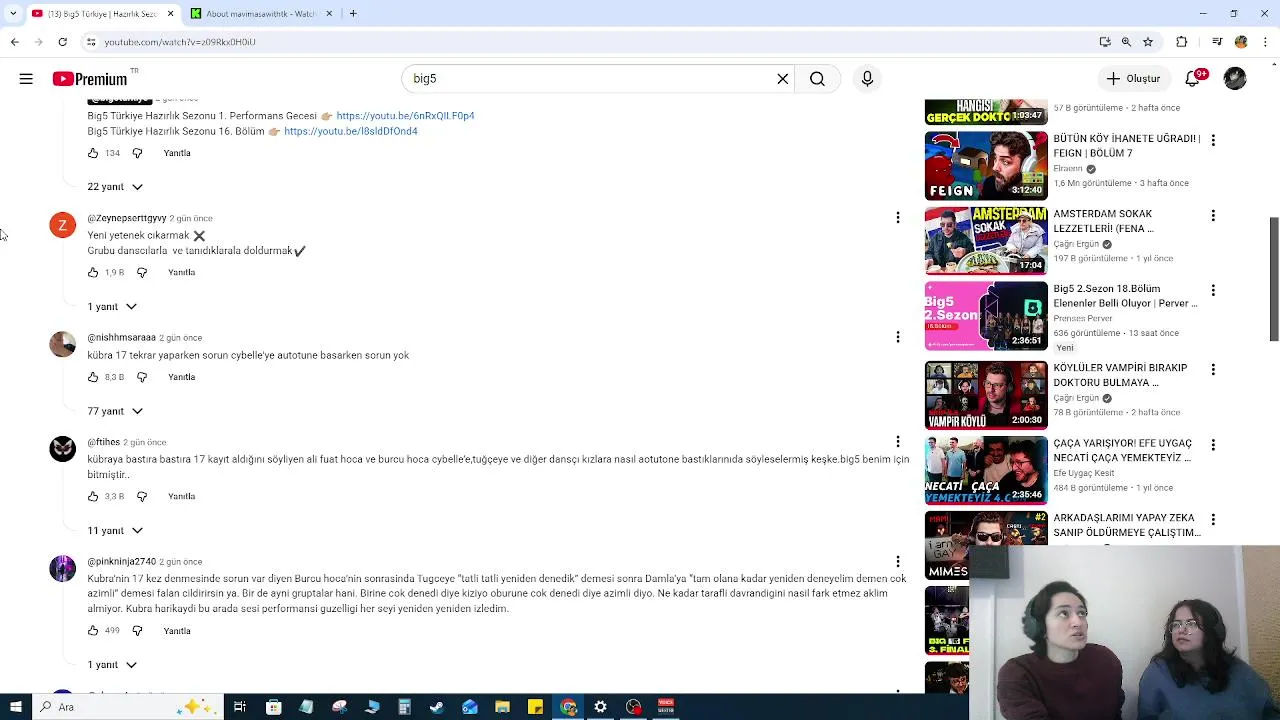Click Yanıtla under @pinkninja2740 comment
This screenshot has width=1280, height=720.
pyautogui.click(x=177, y=631)
